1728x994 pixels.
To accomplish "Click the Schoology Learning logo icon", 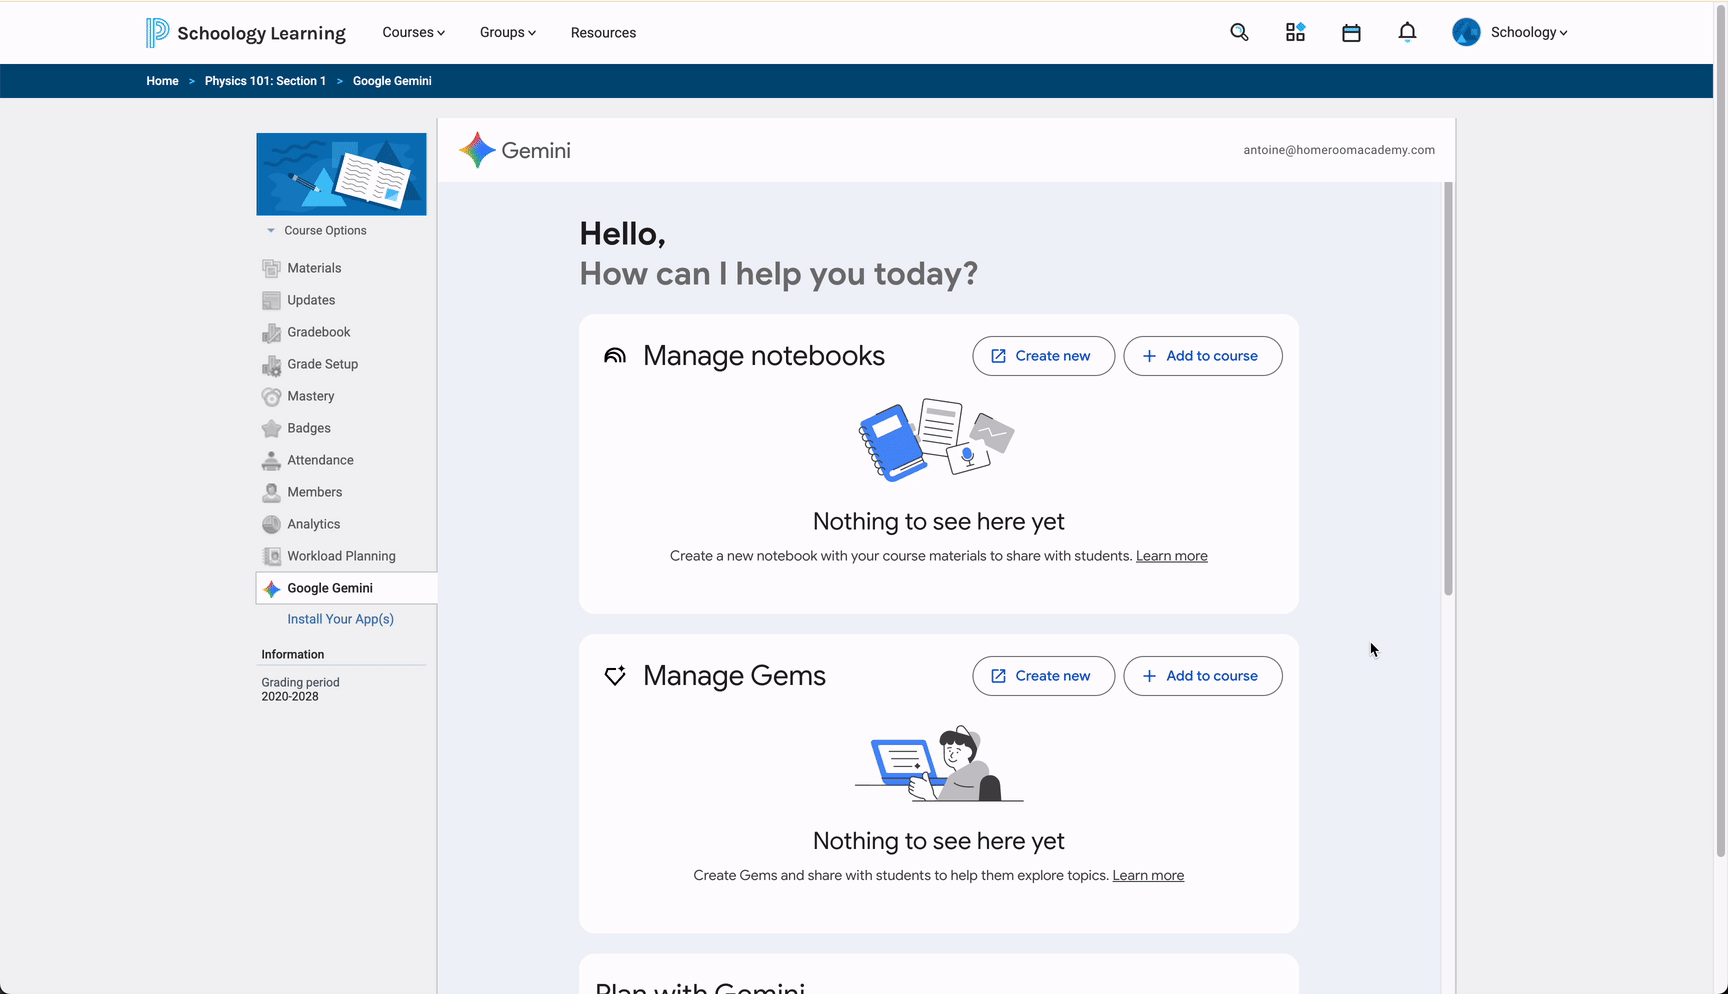I will (157, 33).
